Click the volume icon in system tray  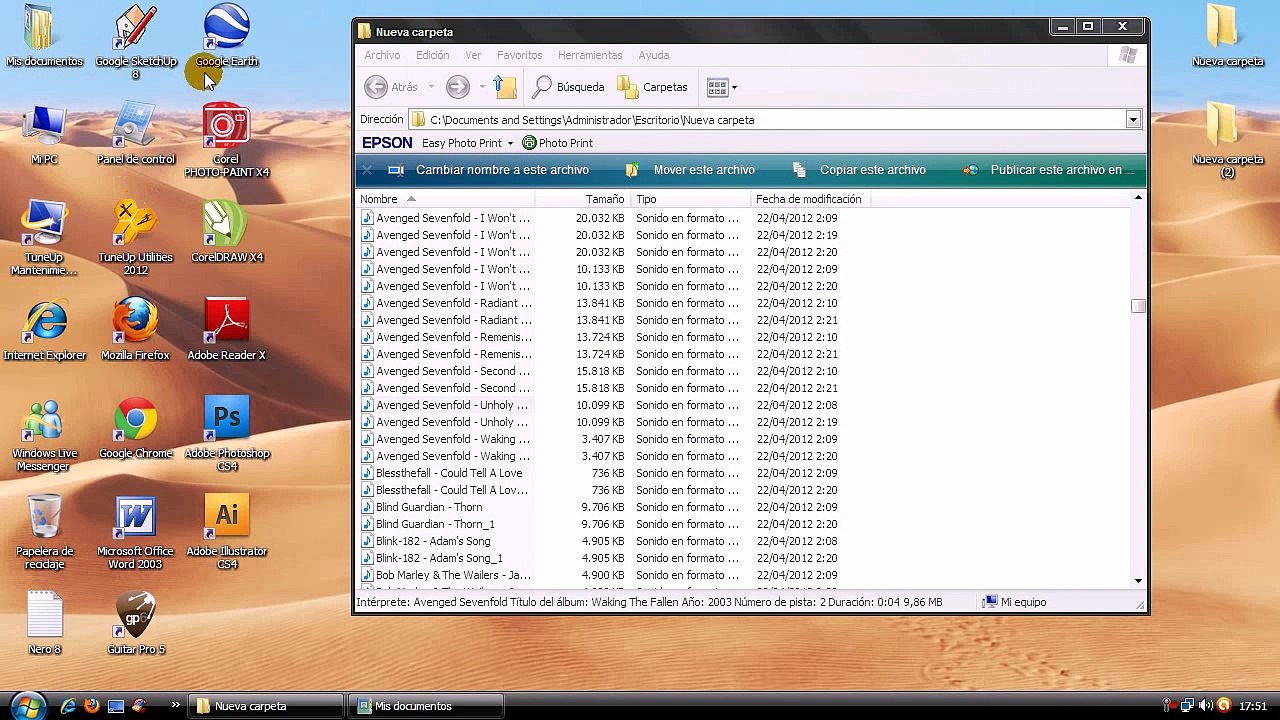pyautogui.click(x=1206, y=706)
